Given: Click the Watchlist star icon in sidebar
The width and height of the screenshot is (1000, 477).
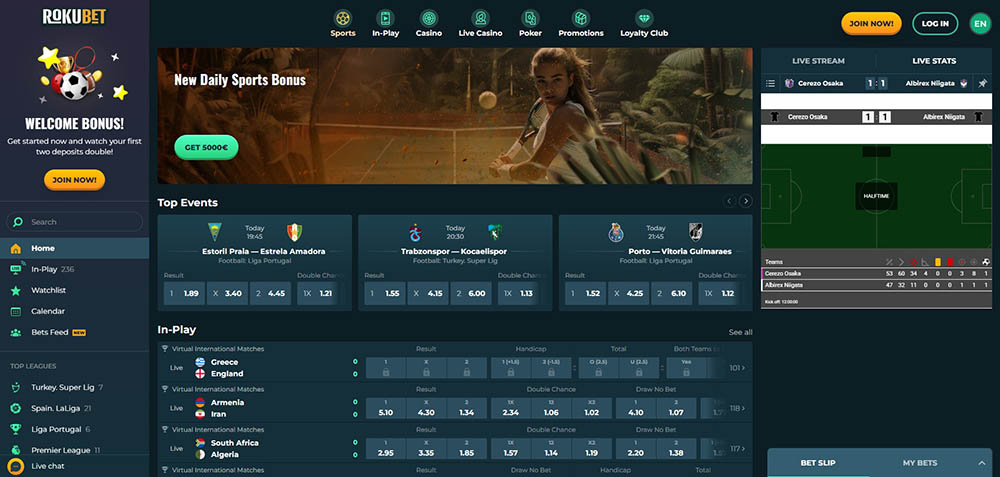Looking at the screenshot, I should coord(16,290).
